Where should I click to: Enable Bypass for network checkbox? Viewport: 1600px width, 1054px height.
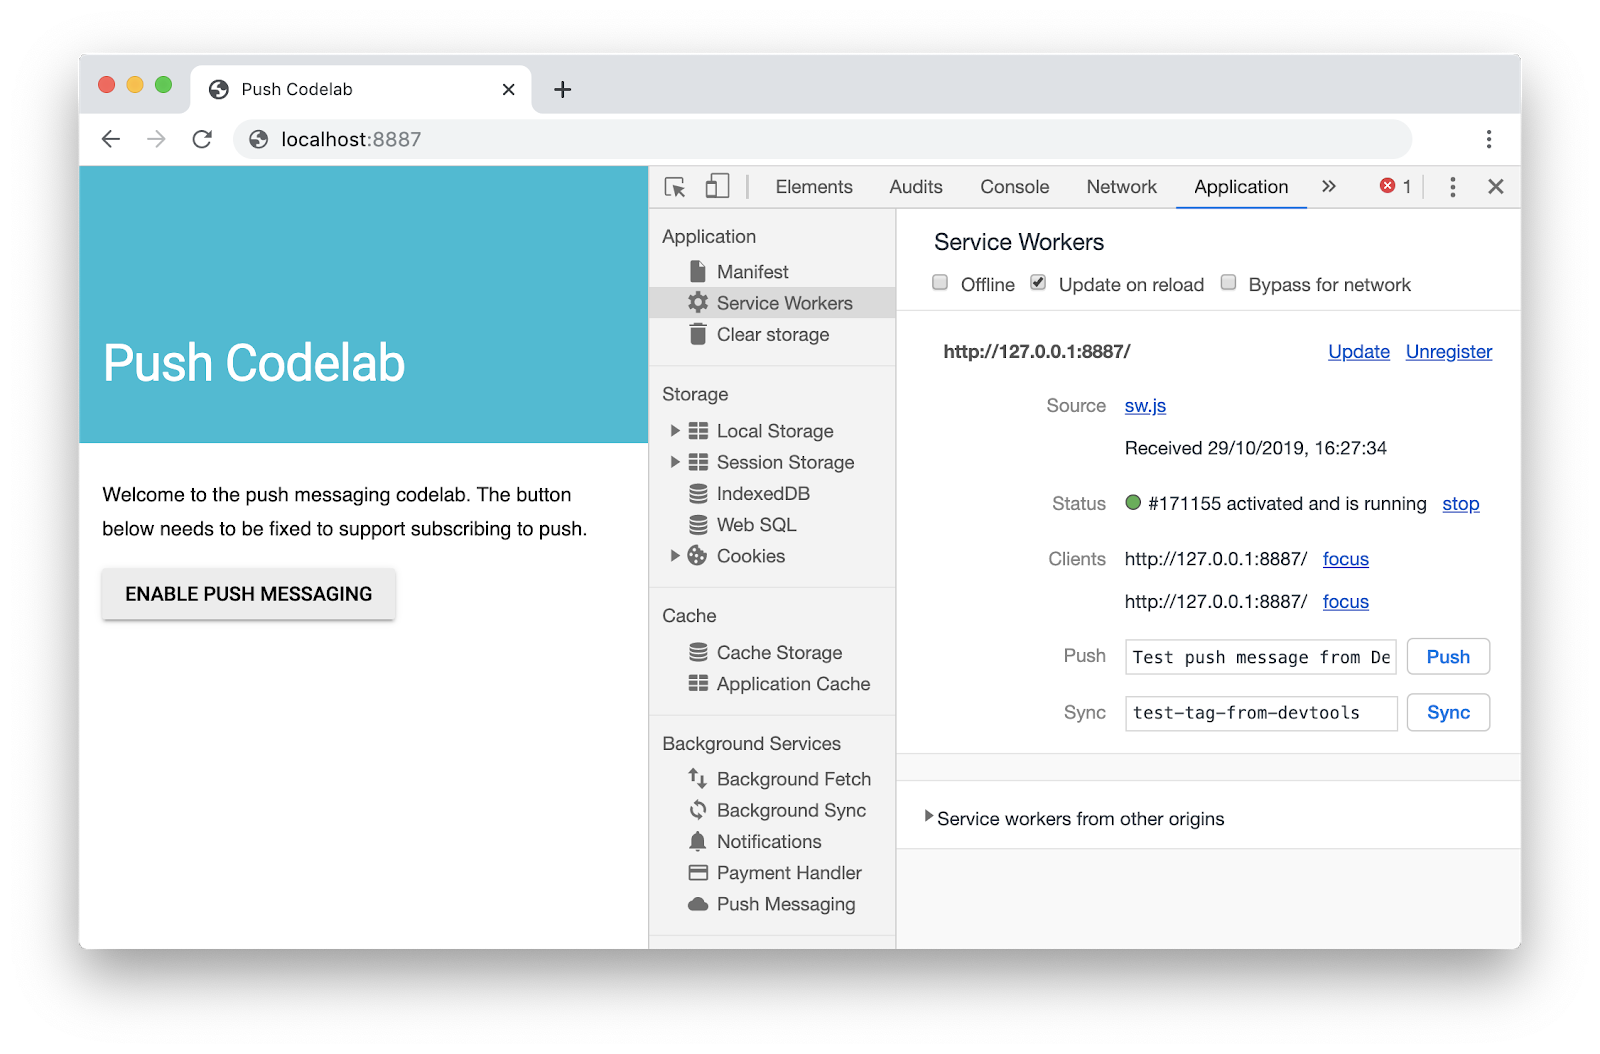(1228, 283)
